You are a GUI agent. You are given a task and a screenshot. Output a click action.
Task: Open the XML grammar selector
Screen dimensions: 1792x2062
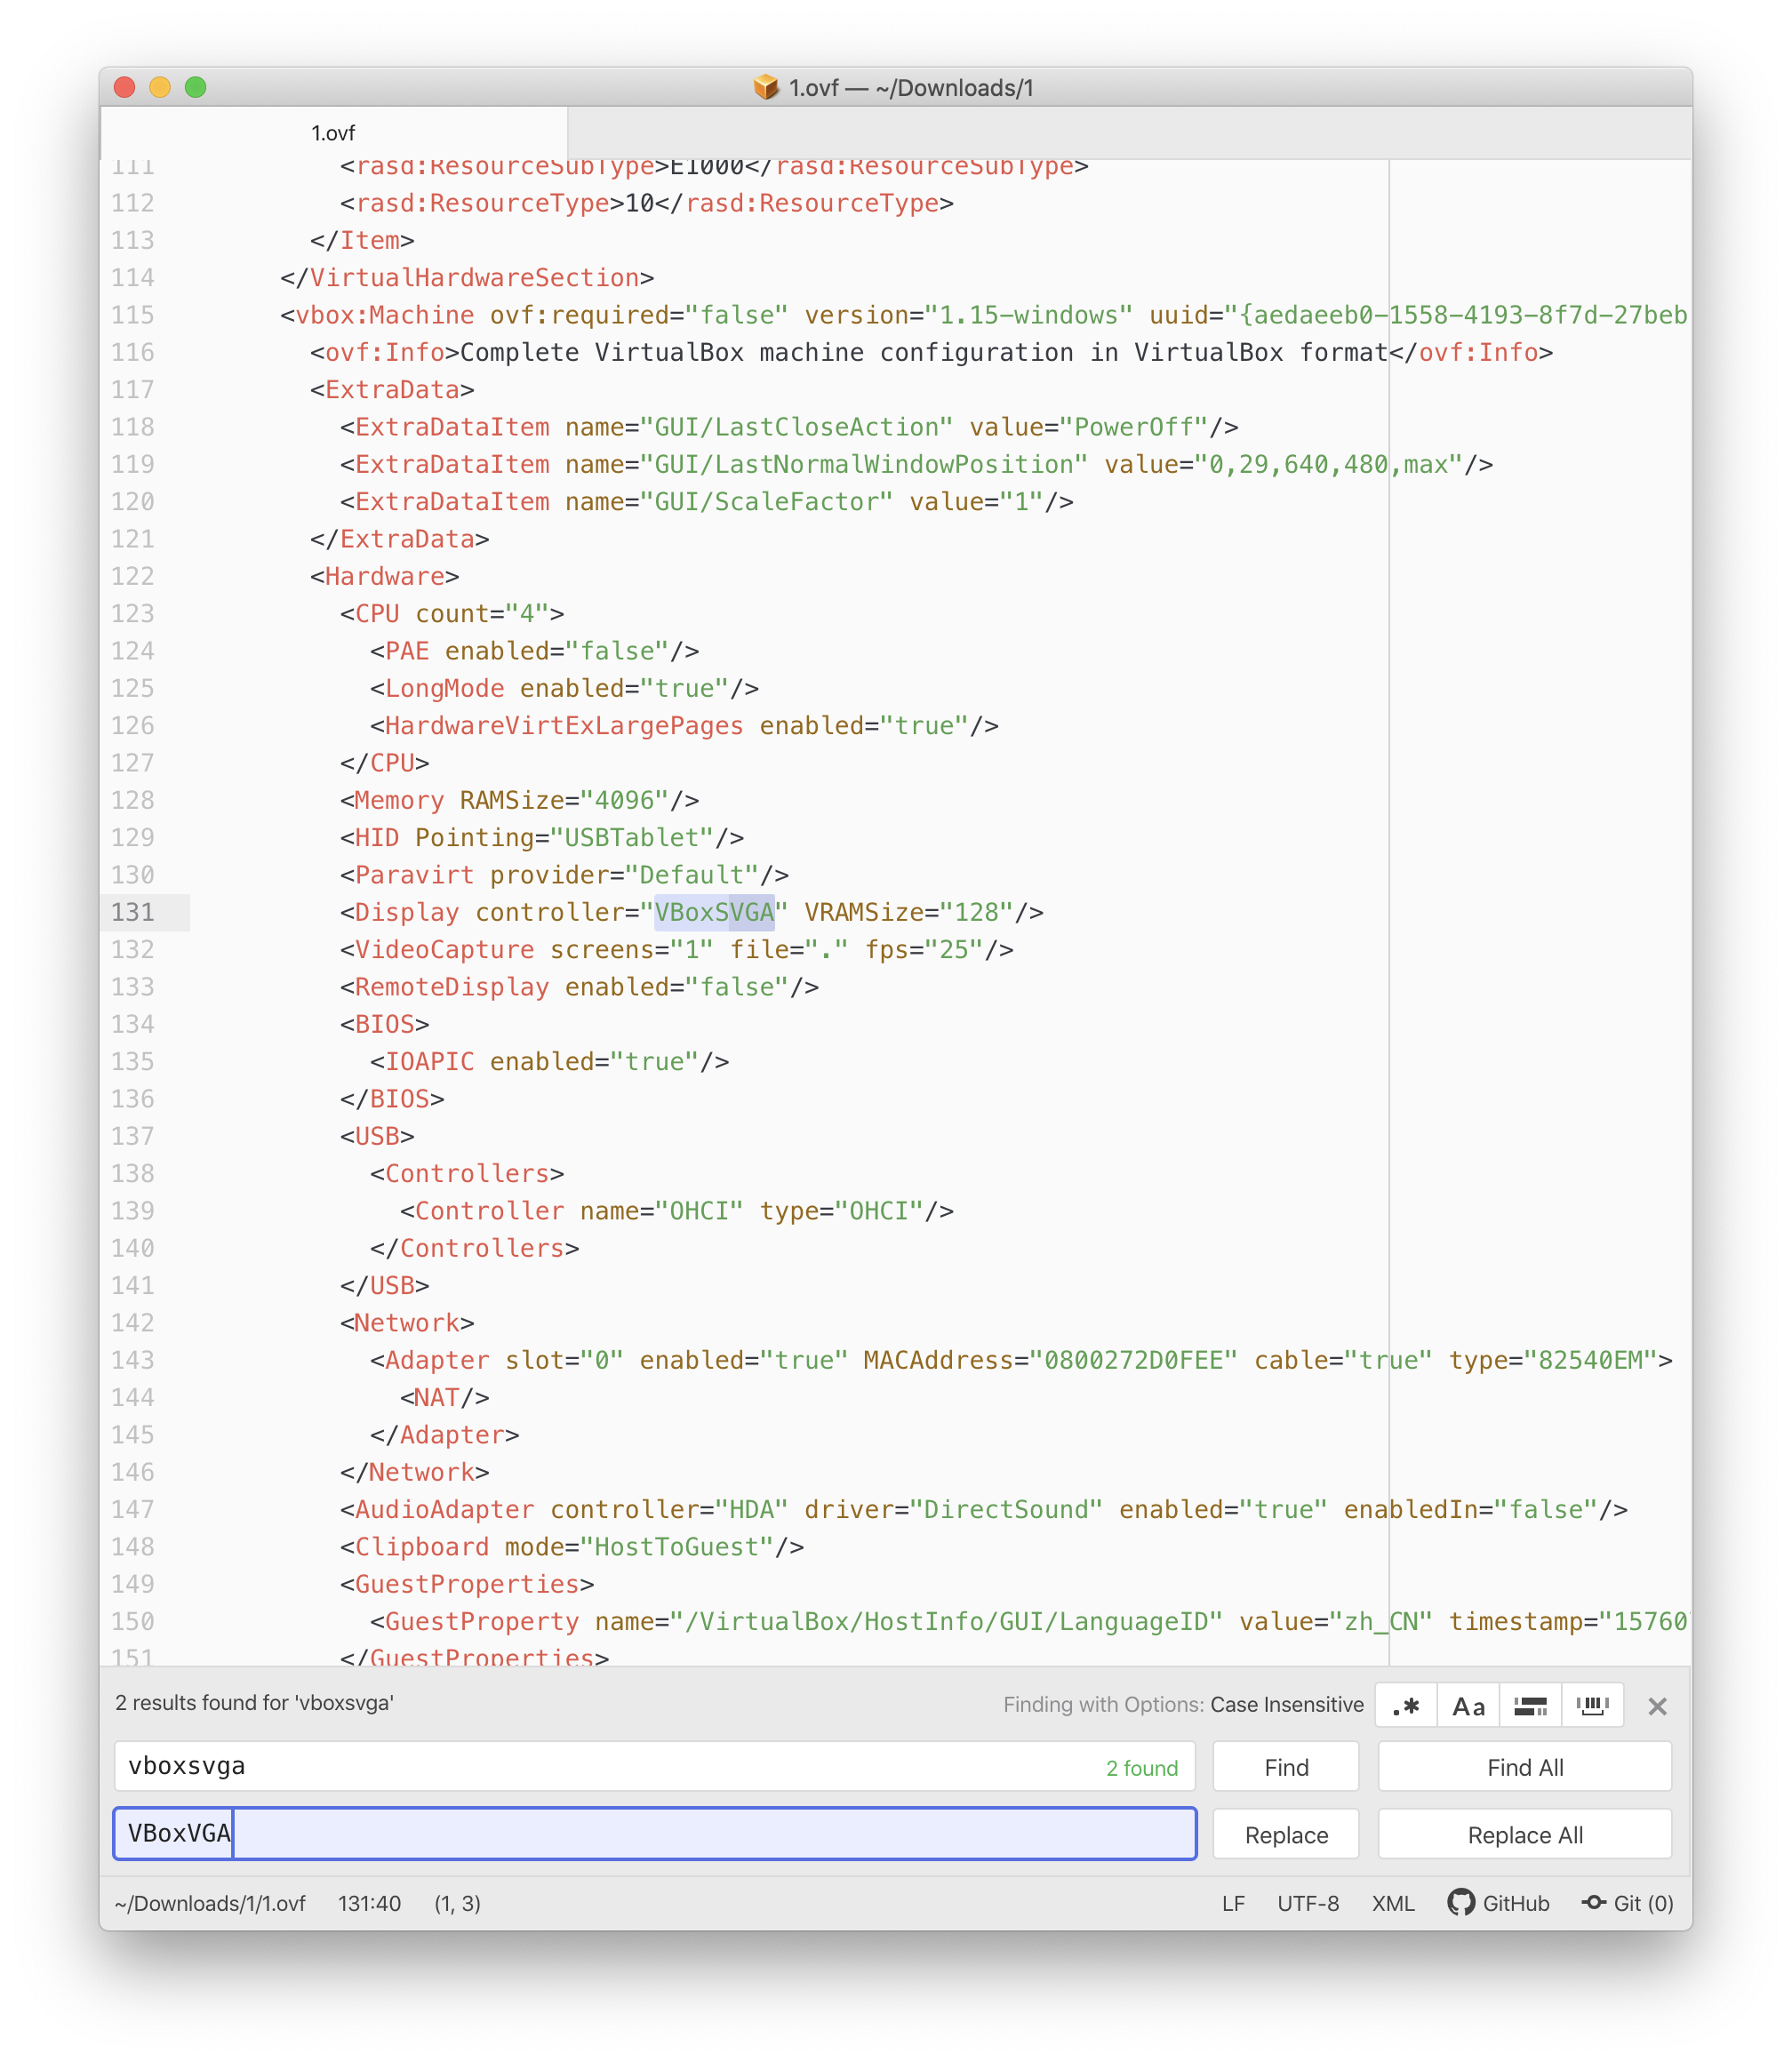click(x=1392, y=1903)
